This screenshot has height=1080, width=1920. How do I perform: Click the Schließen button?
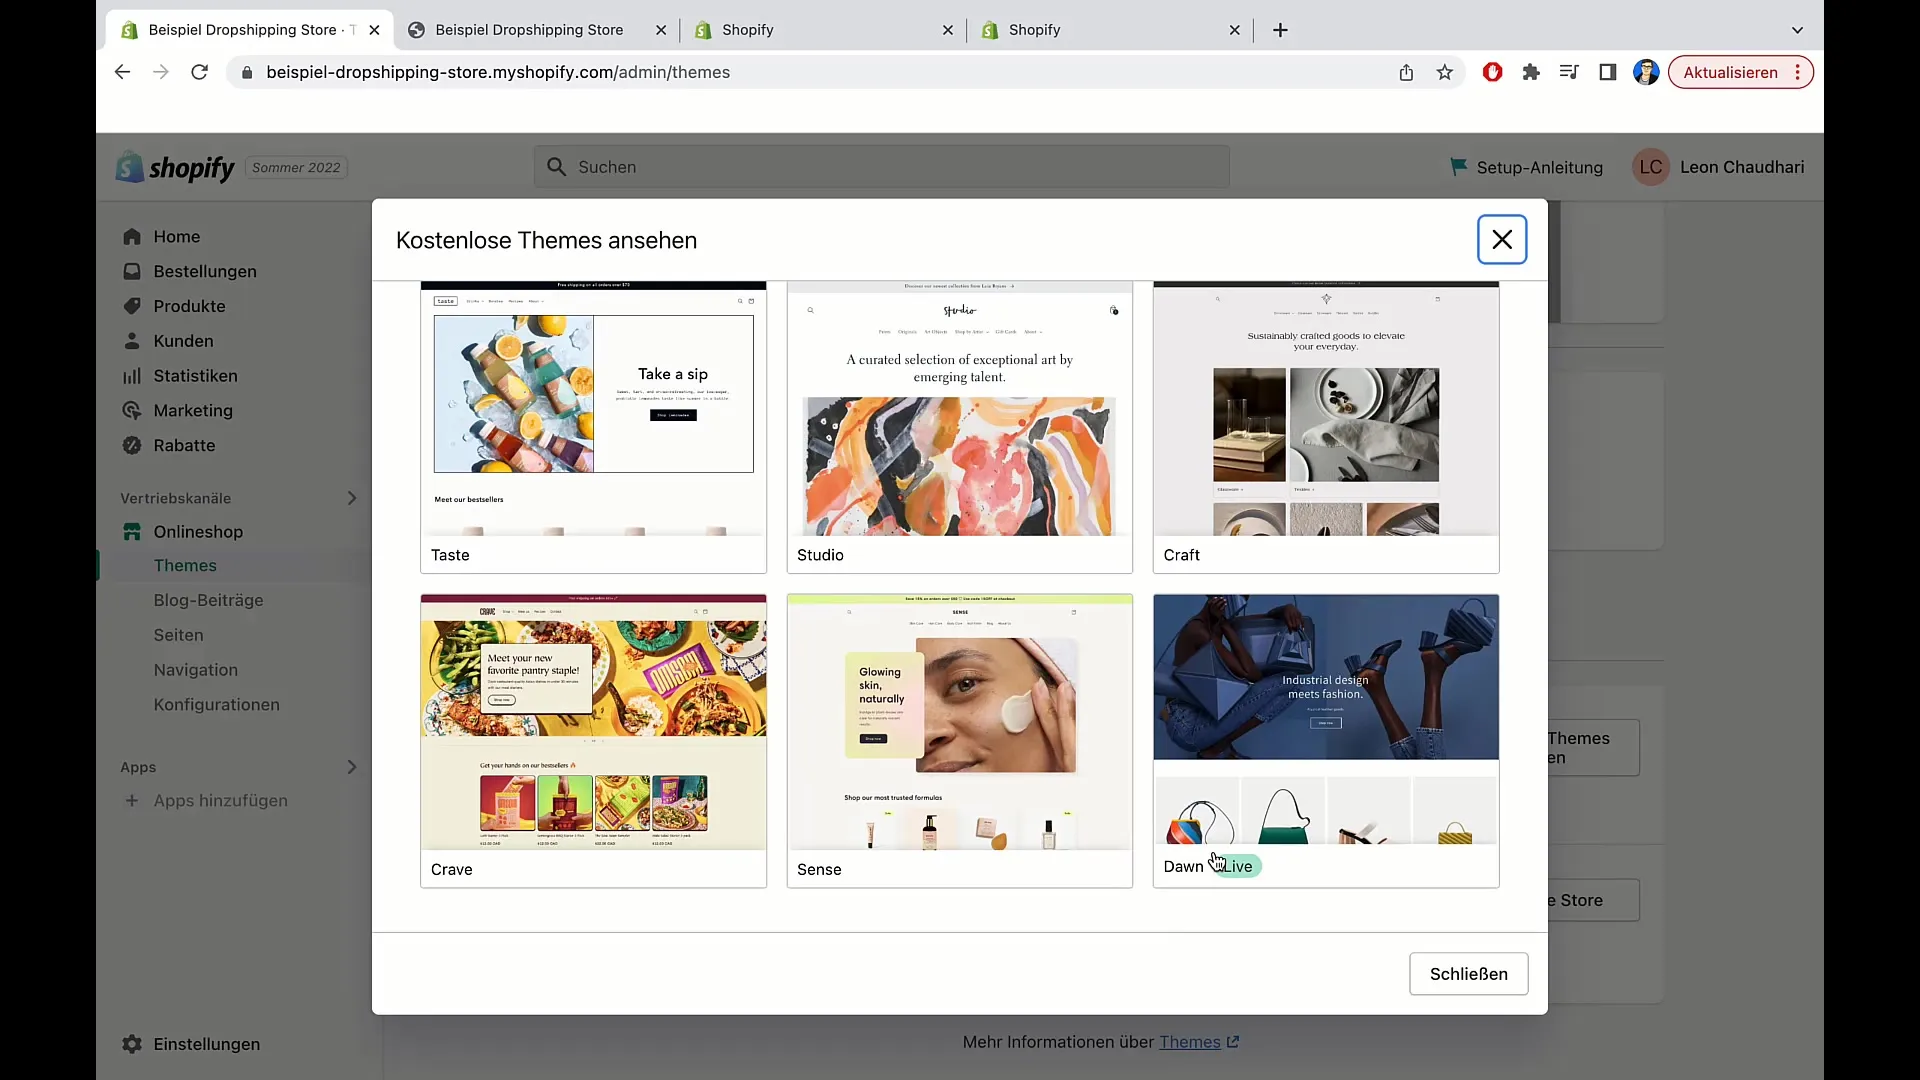(x=1468, y=973)
